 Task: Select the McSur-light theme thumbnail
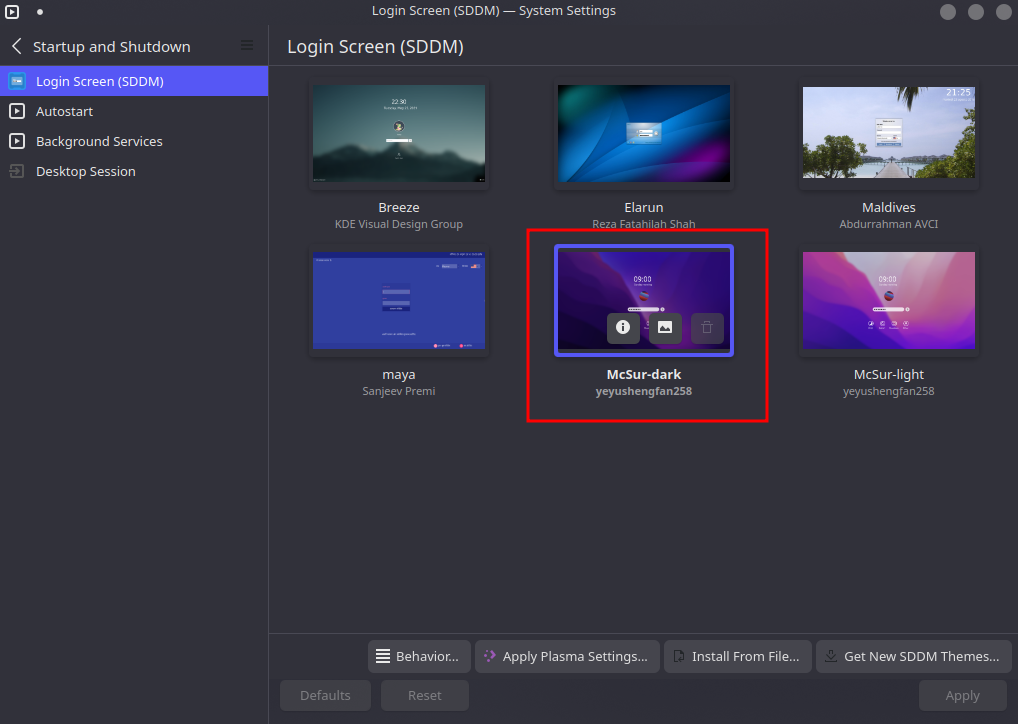(x=888, y=300)
